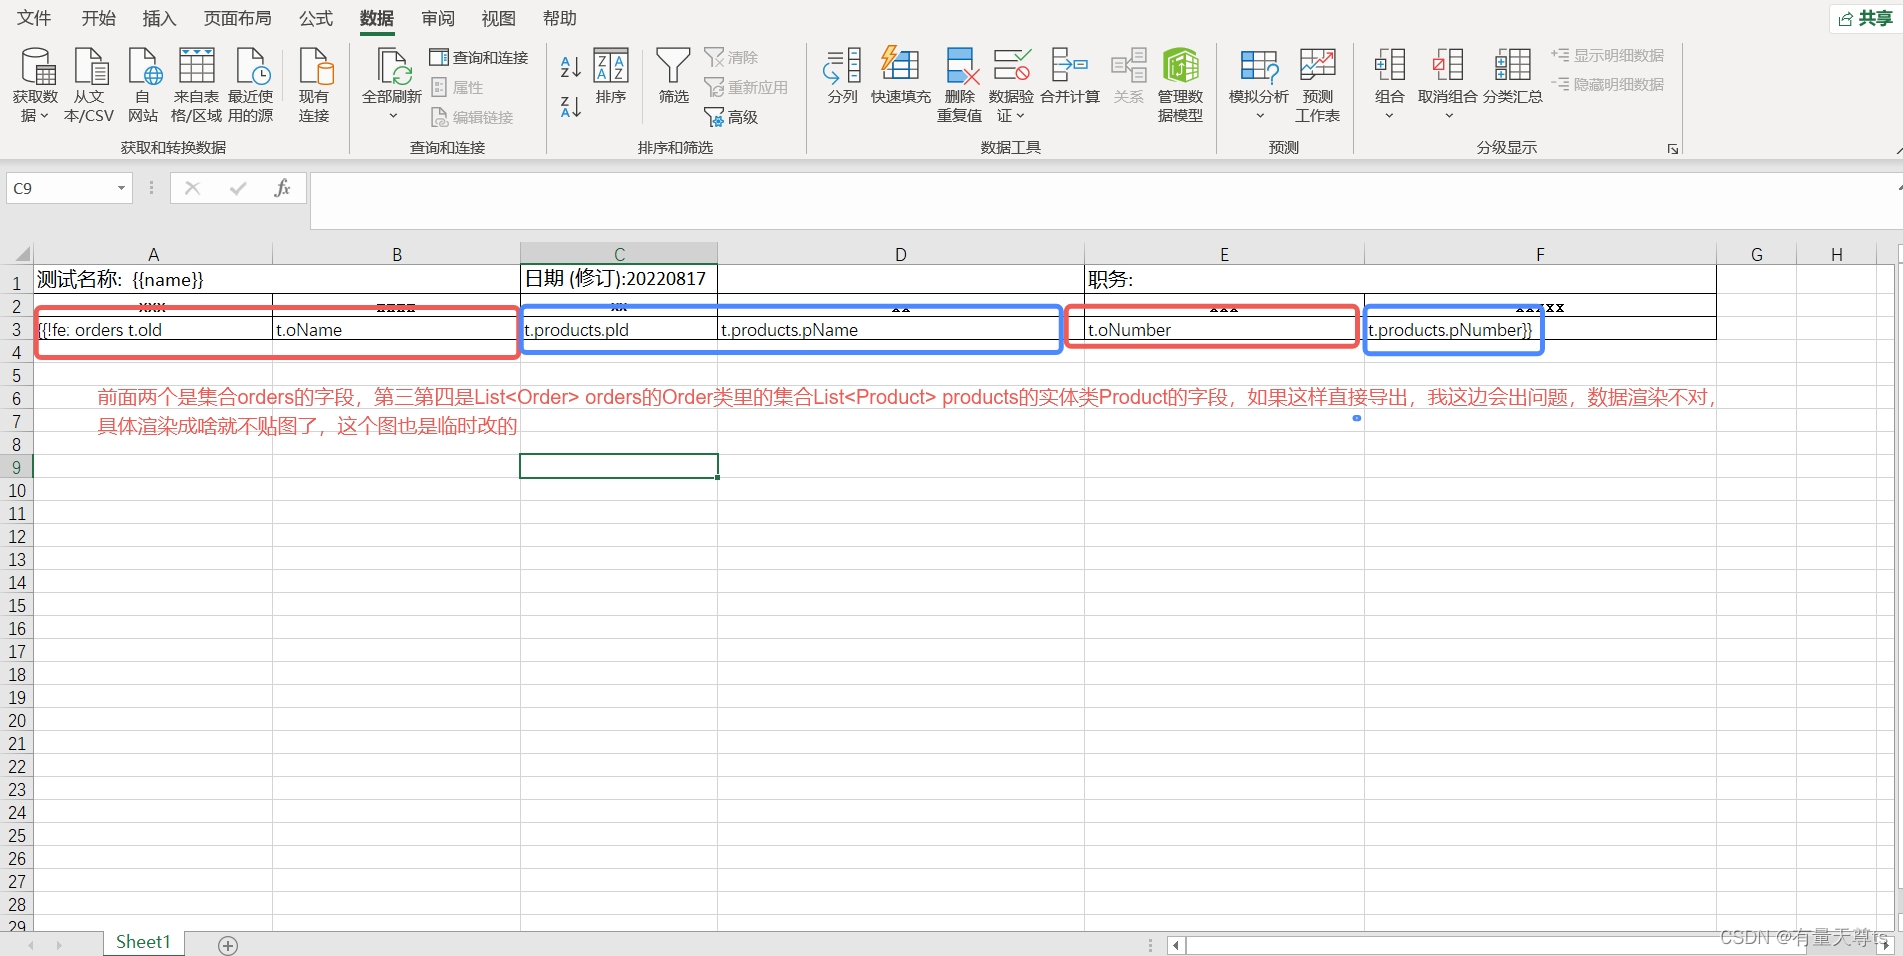Expand the 数据验证 dropdown arrow
Image resolution: width=1903 pixels, height=956 pixels.
tap(1021, 115)
